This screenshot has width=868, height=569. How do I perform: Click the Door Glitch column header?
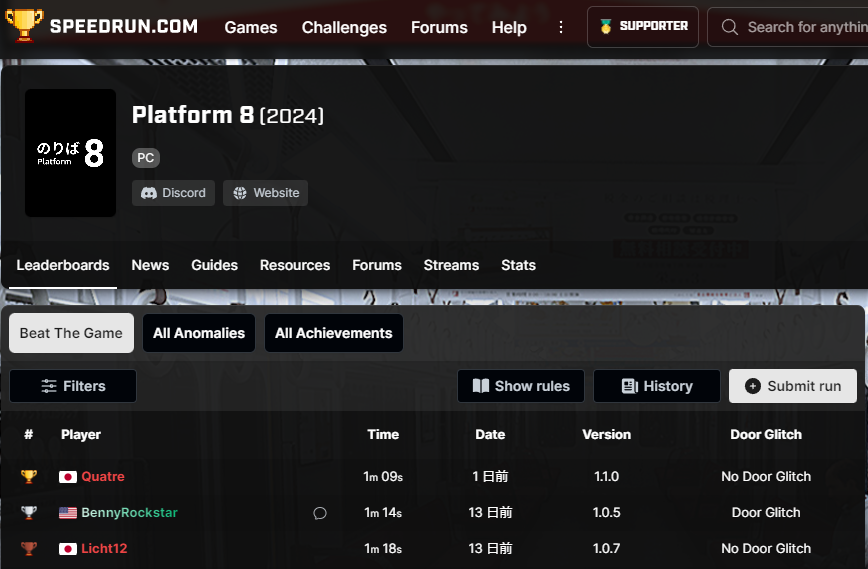coord(766,434)
